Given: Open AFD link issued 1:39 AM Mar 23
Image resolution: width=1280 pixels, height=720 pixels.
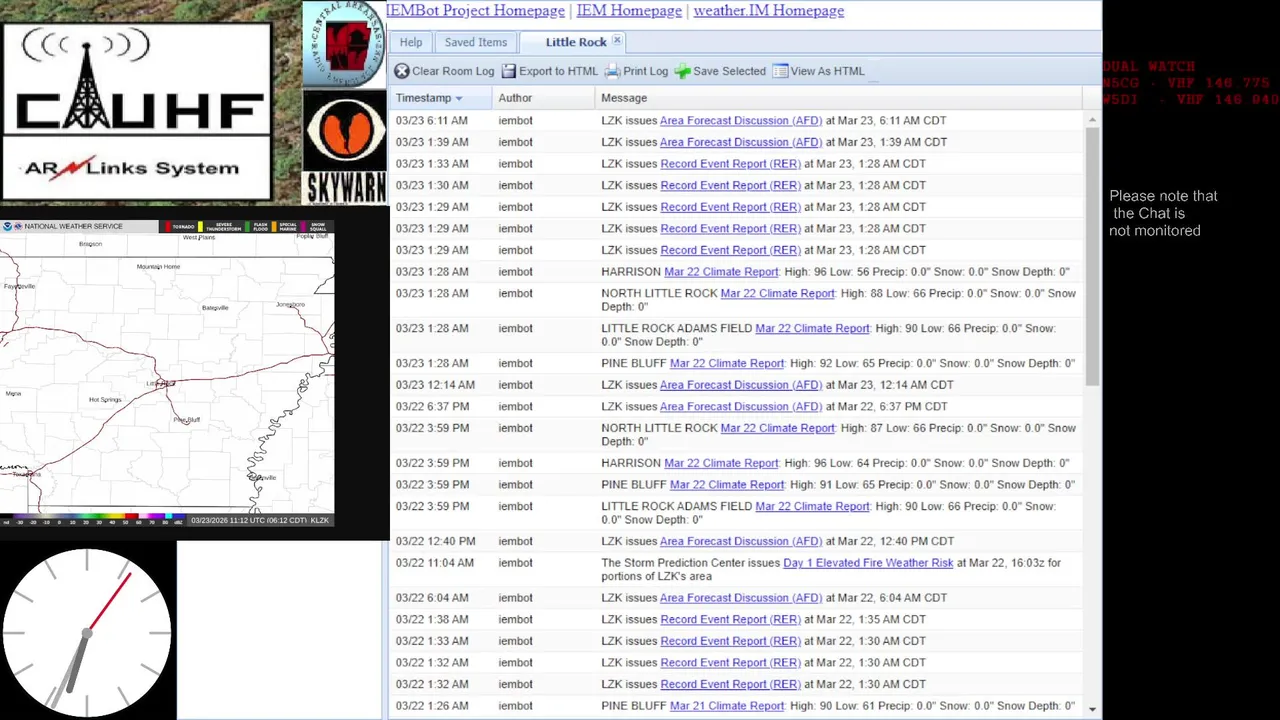Looking at the screenshot, I should tap(741, 142).
